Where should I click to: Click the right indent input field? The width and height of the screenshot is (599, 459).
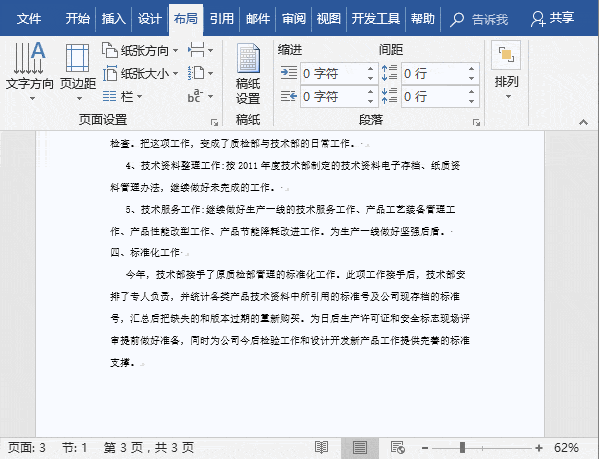pos(332,97)
